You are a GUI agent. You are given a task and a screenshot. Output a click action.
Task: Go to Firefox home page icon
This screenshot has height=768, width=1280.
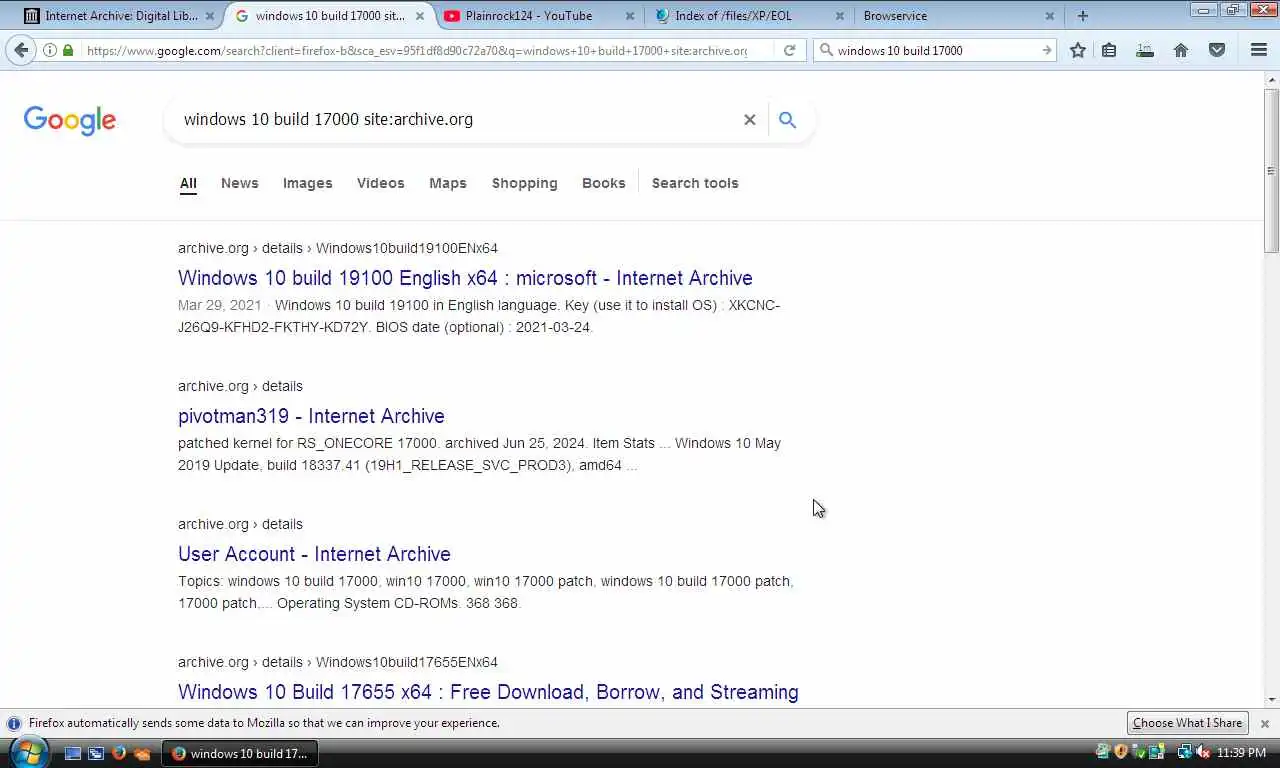coord(1181,50)
